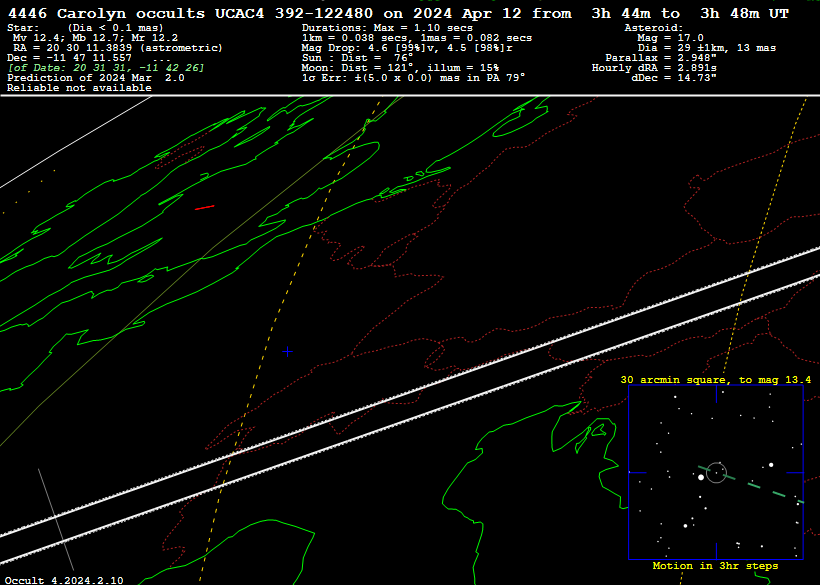
Task: Select the '1km = 0.038 secs, 1mas = 0.082 secs' line
Action: (417, 38)
